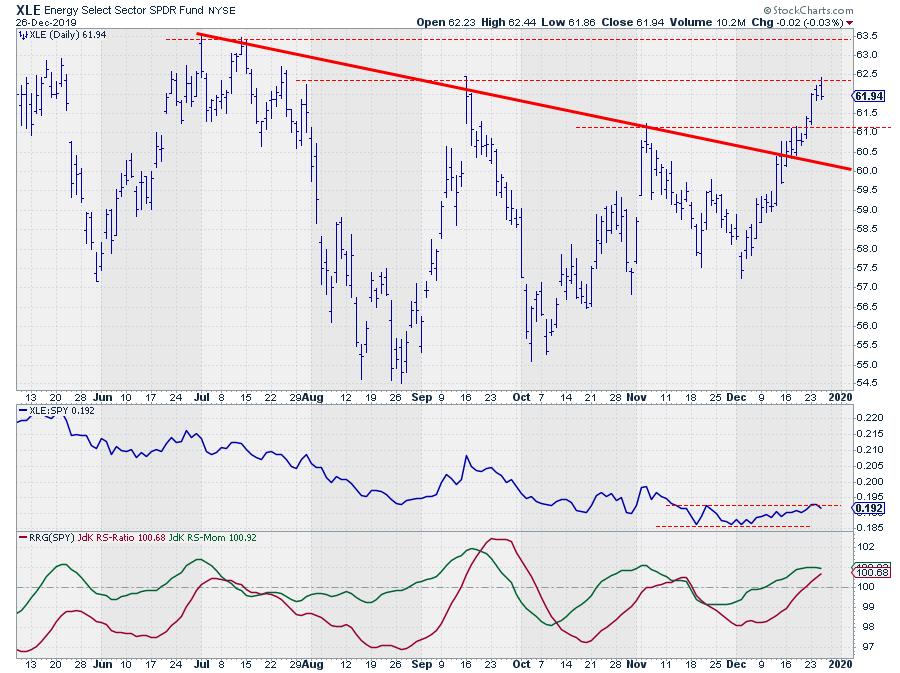Click Jun on the price chart date axis

coord(103,397)
